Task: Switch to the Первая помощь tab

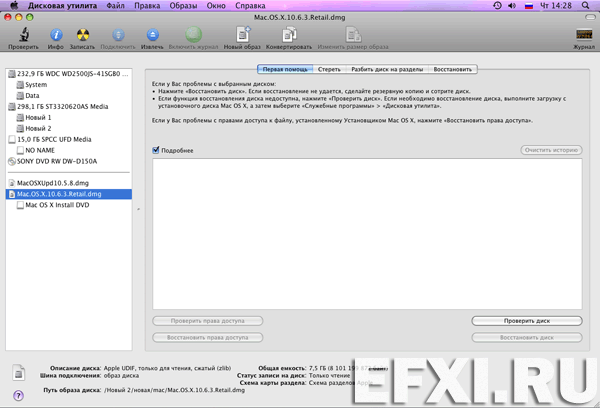Action: [285, 69]
